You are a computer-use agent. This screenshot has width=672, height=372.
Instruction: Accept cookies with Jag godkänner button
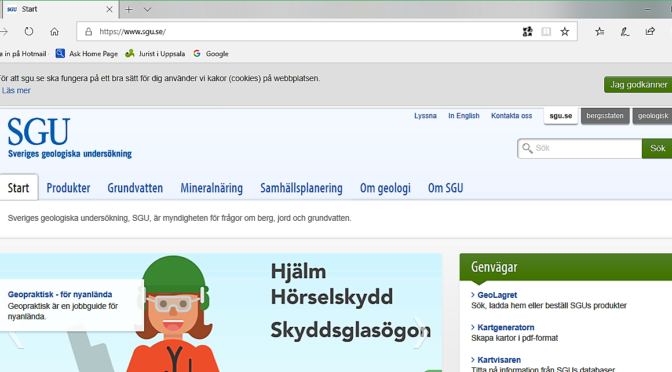[x=638, y=85]
